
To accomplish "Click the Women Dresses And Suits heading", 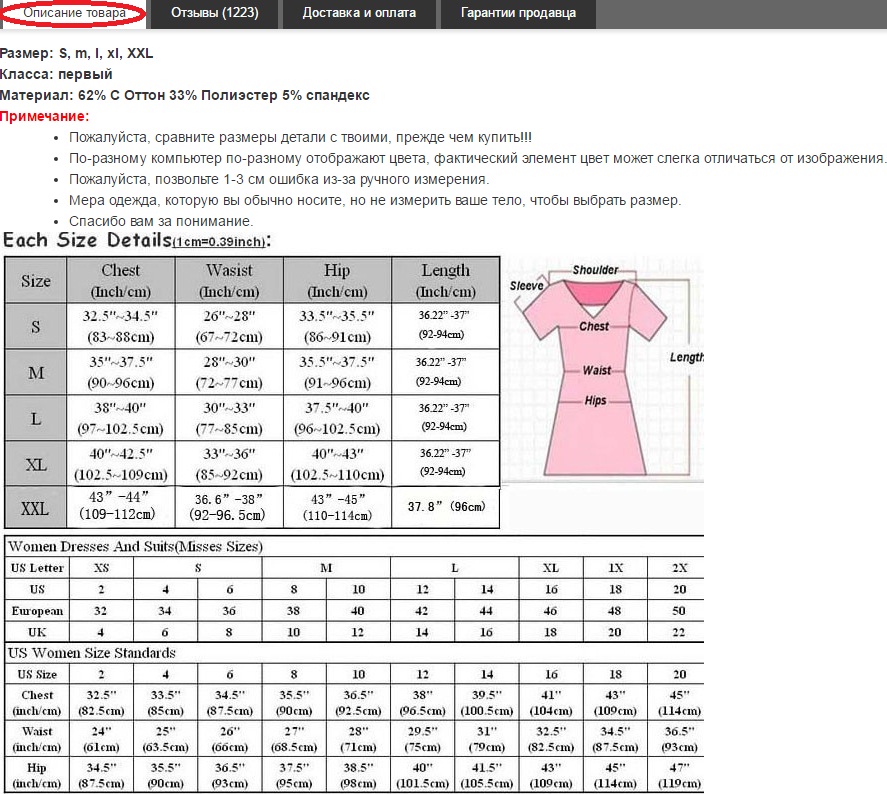I will click(x=135, y=546).
